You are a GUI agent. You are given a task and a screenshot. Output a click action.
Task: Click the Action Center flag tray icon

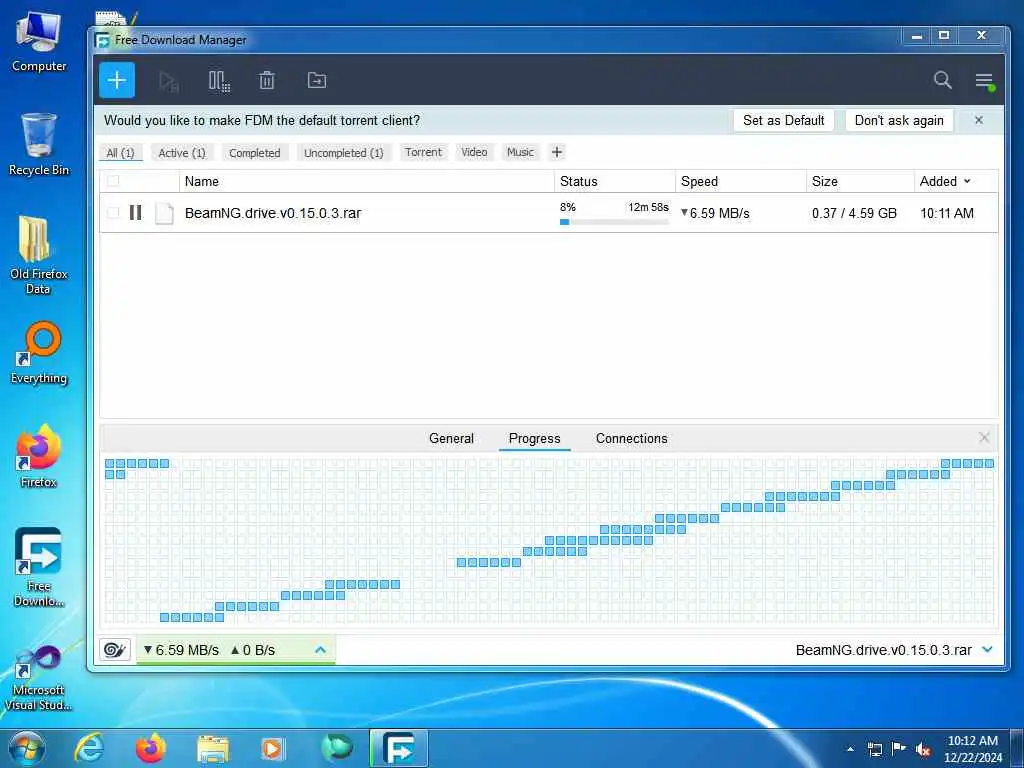[x=899, y=748]
